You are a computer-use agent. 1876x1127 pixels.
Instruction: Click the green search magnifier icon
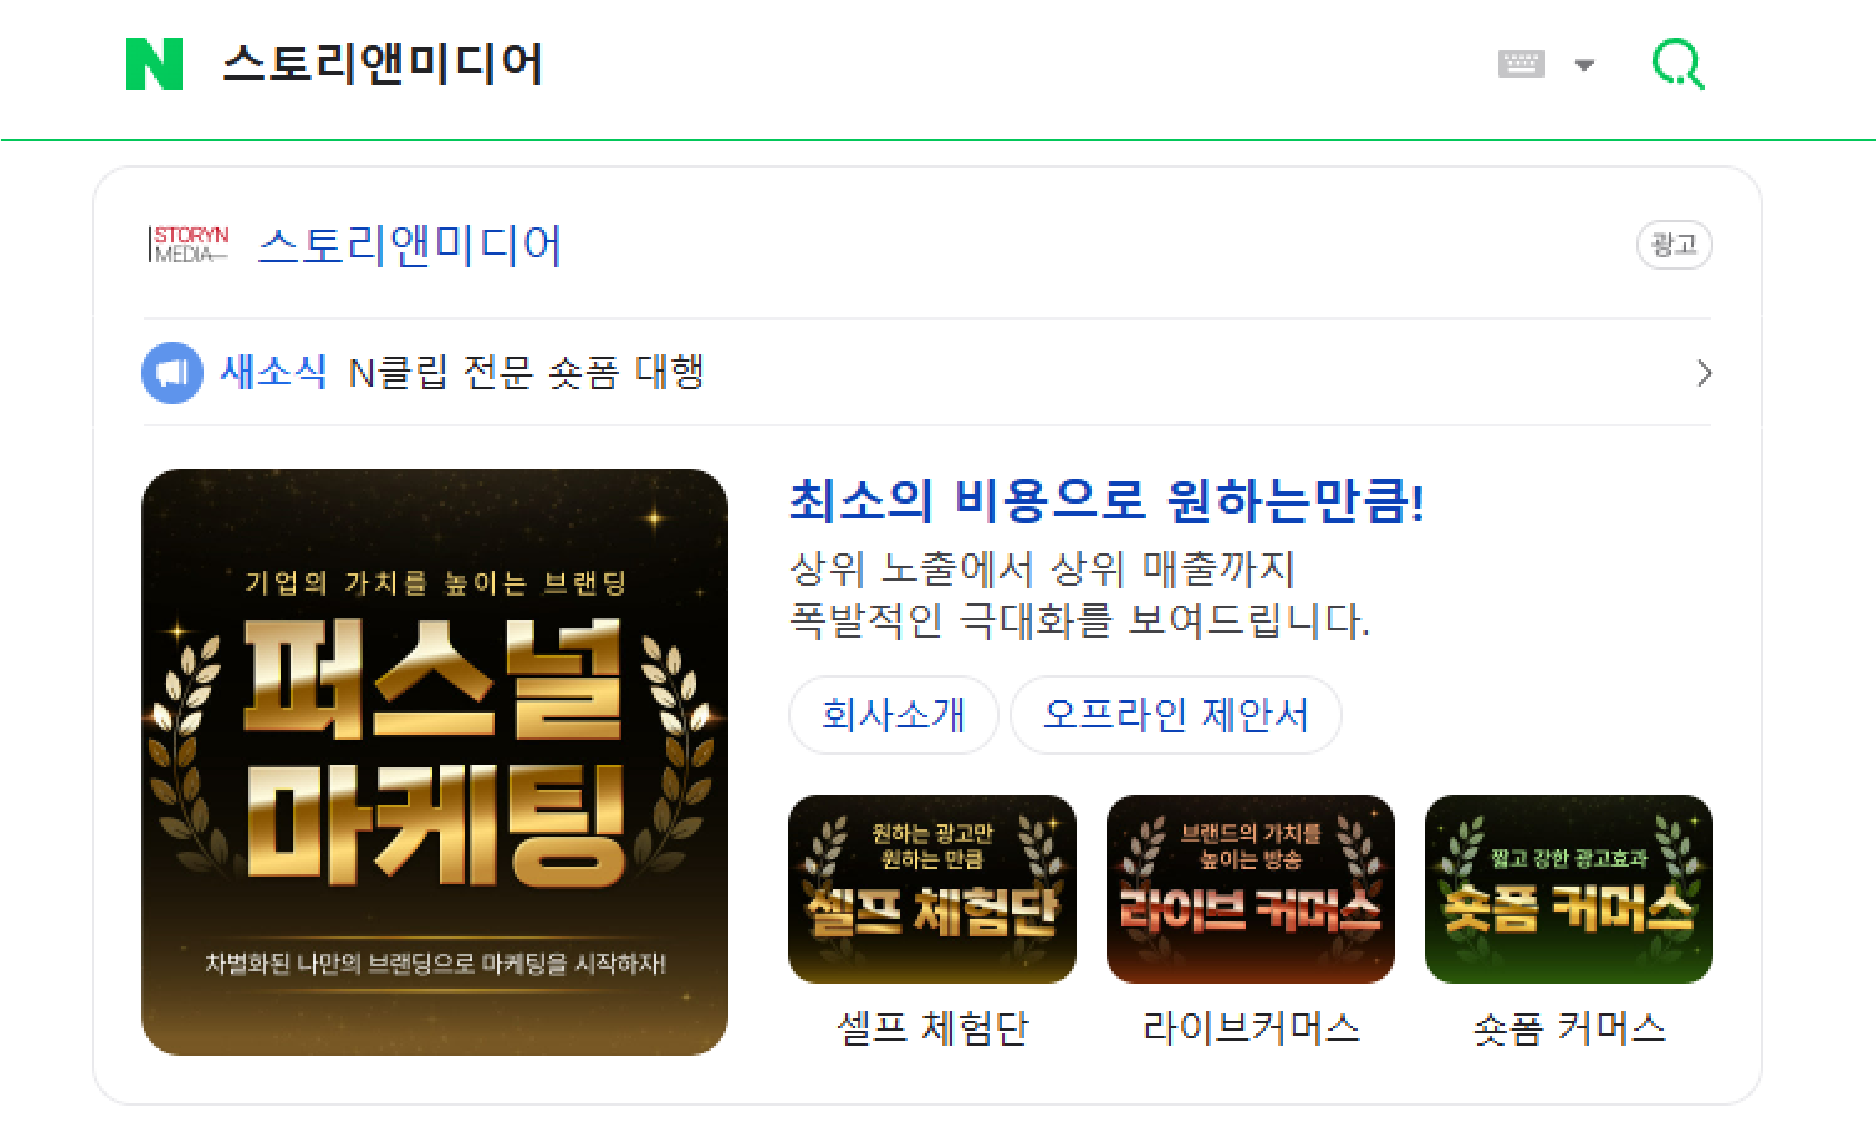[x=1678, y=64]
